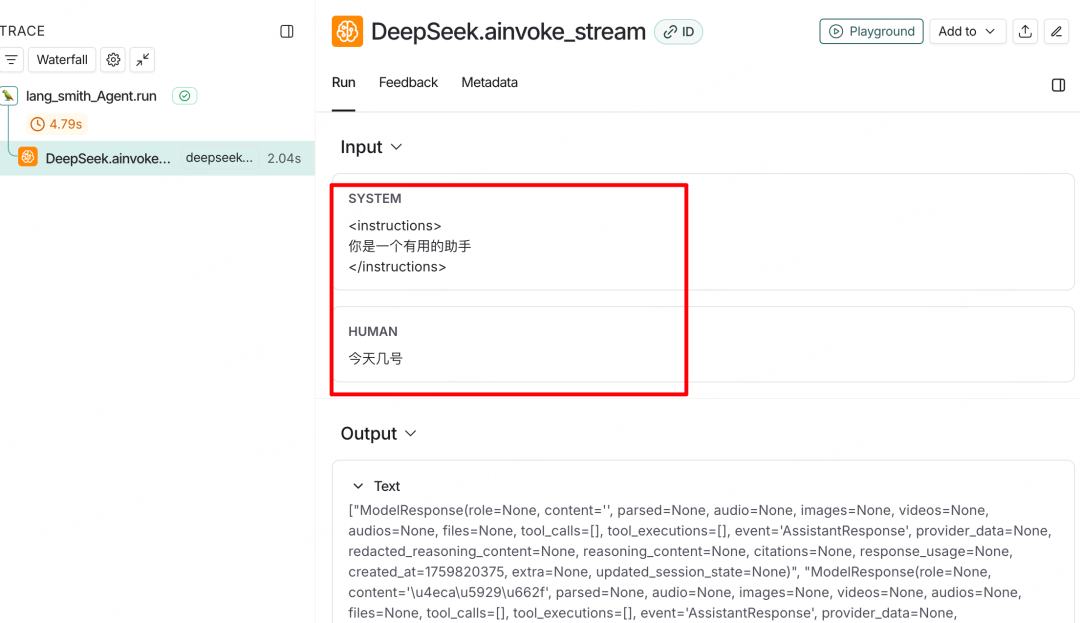Click the pencil edit icon button
Image resolution: width=1080 pixels, height=623 pixels.
(x=1056, y=32)
